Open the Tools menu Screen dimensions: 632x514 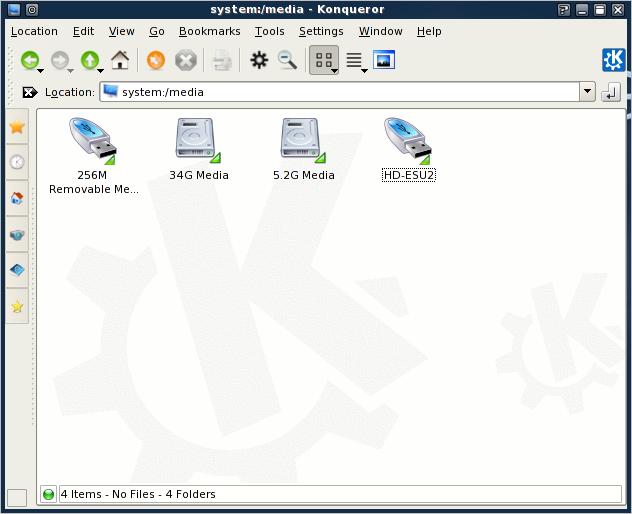coord(270,31)
